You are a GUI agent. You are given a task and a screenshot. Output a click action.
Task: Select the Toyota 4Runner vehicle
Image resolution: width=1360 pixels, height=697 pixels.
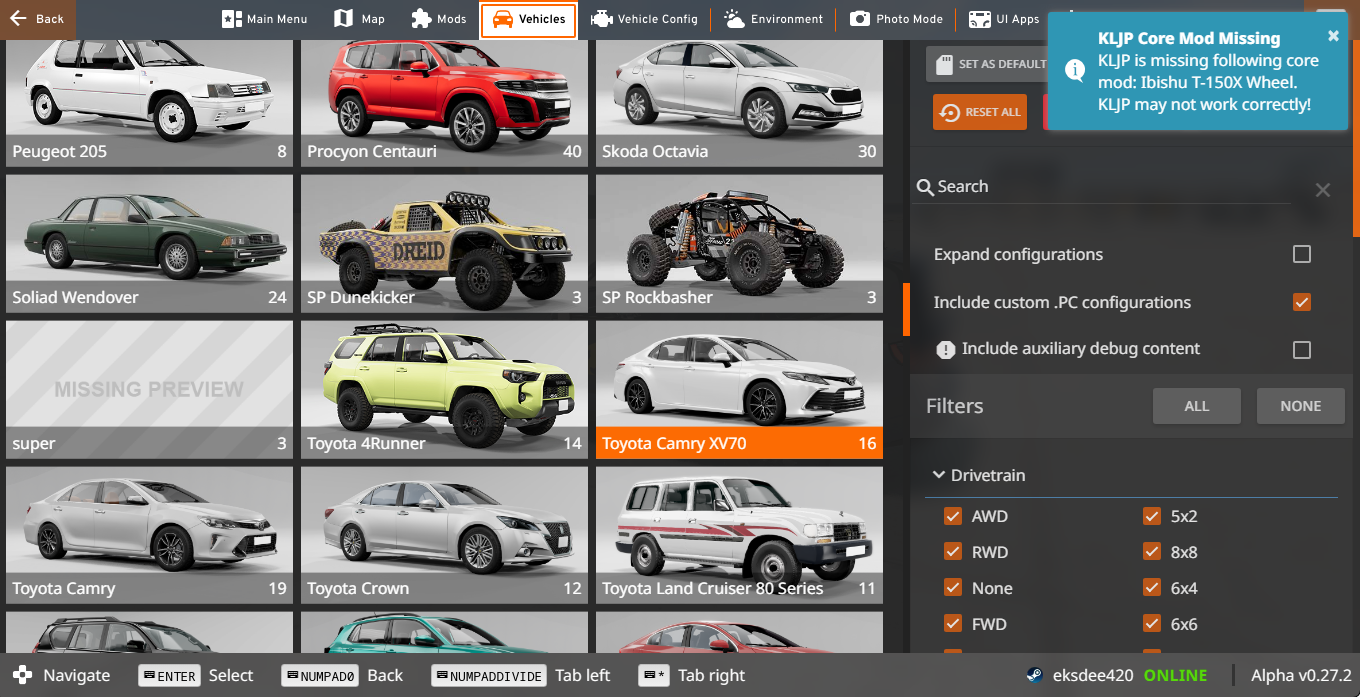pos(444,390)
